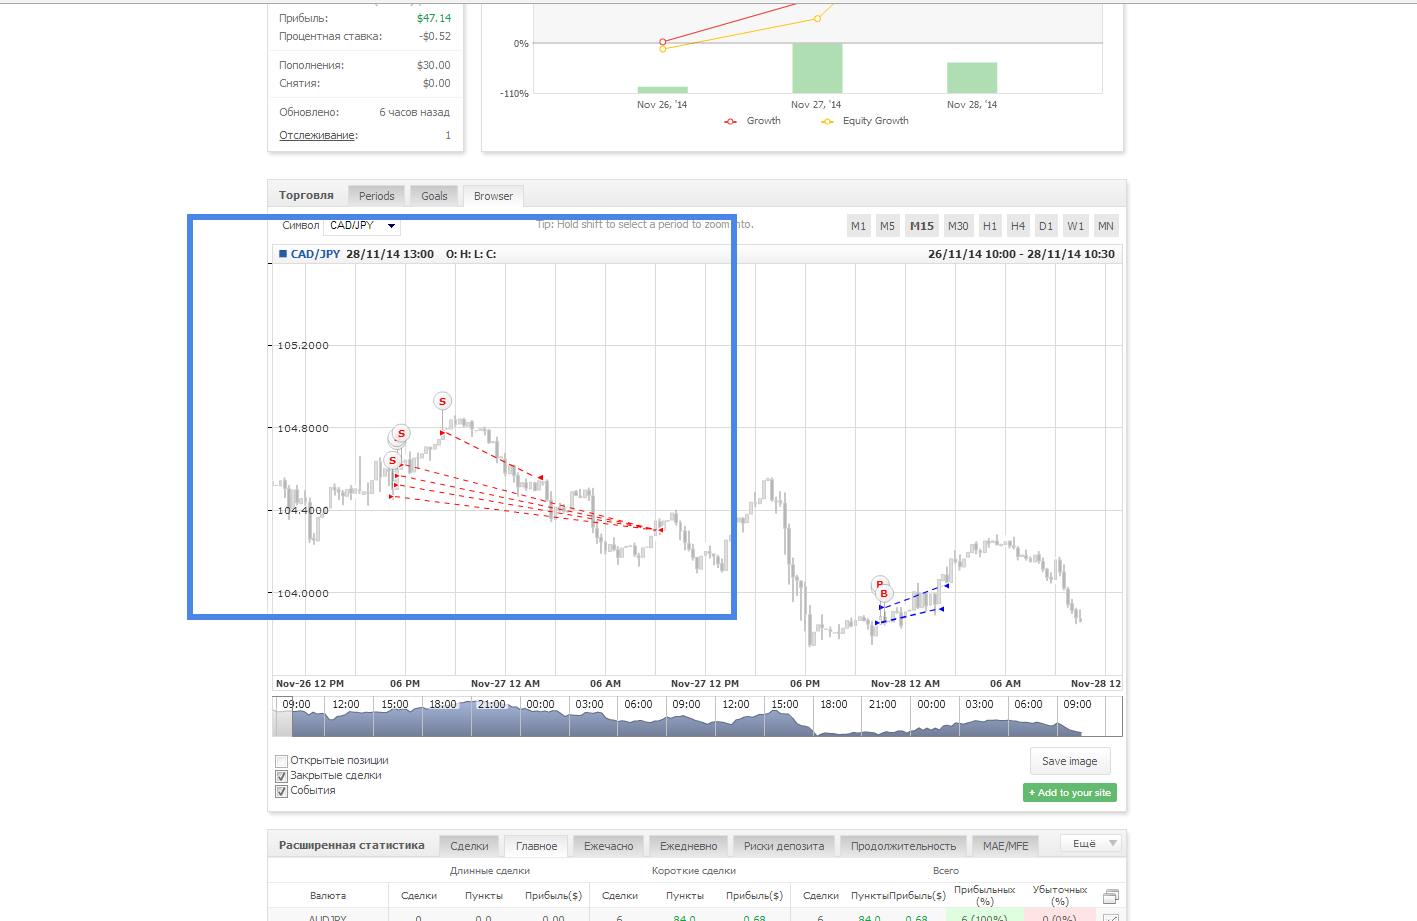The image size is (1417, 921).
Task: Click the green Add to your site button
Action: pos(1070,793)
